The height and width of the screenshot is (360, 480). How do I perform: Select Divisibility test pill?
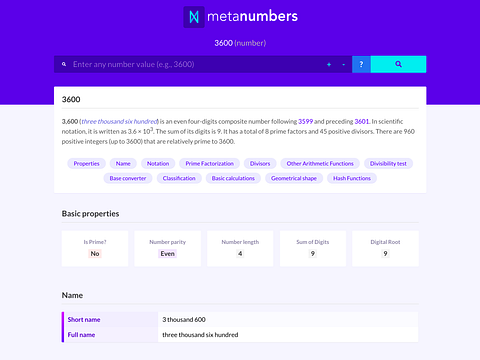click(388, 163)
